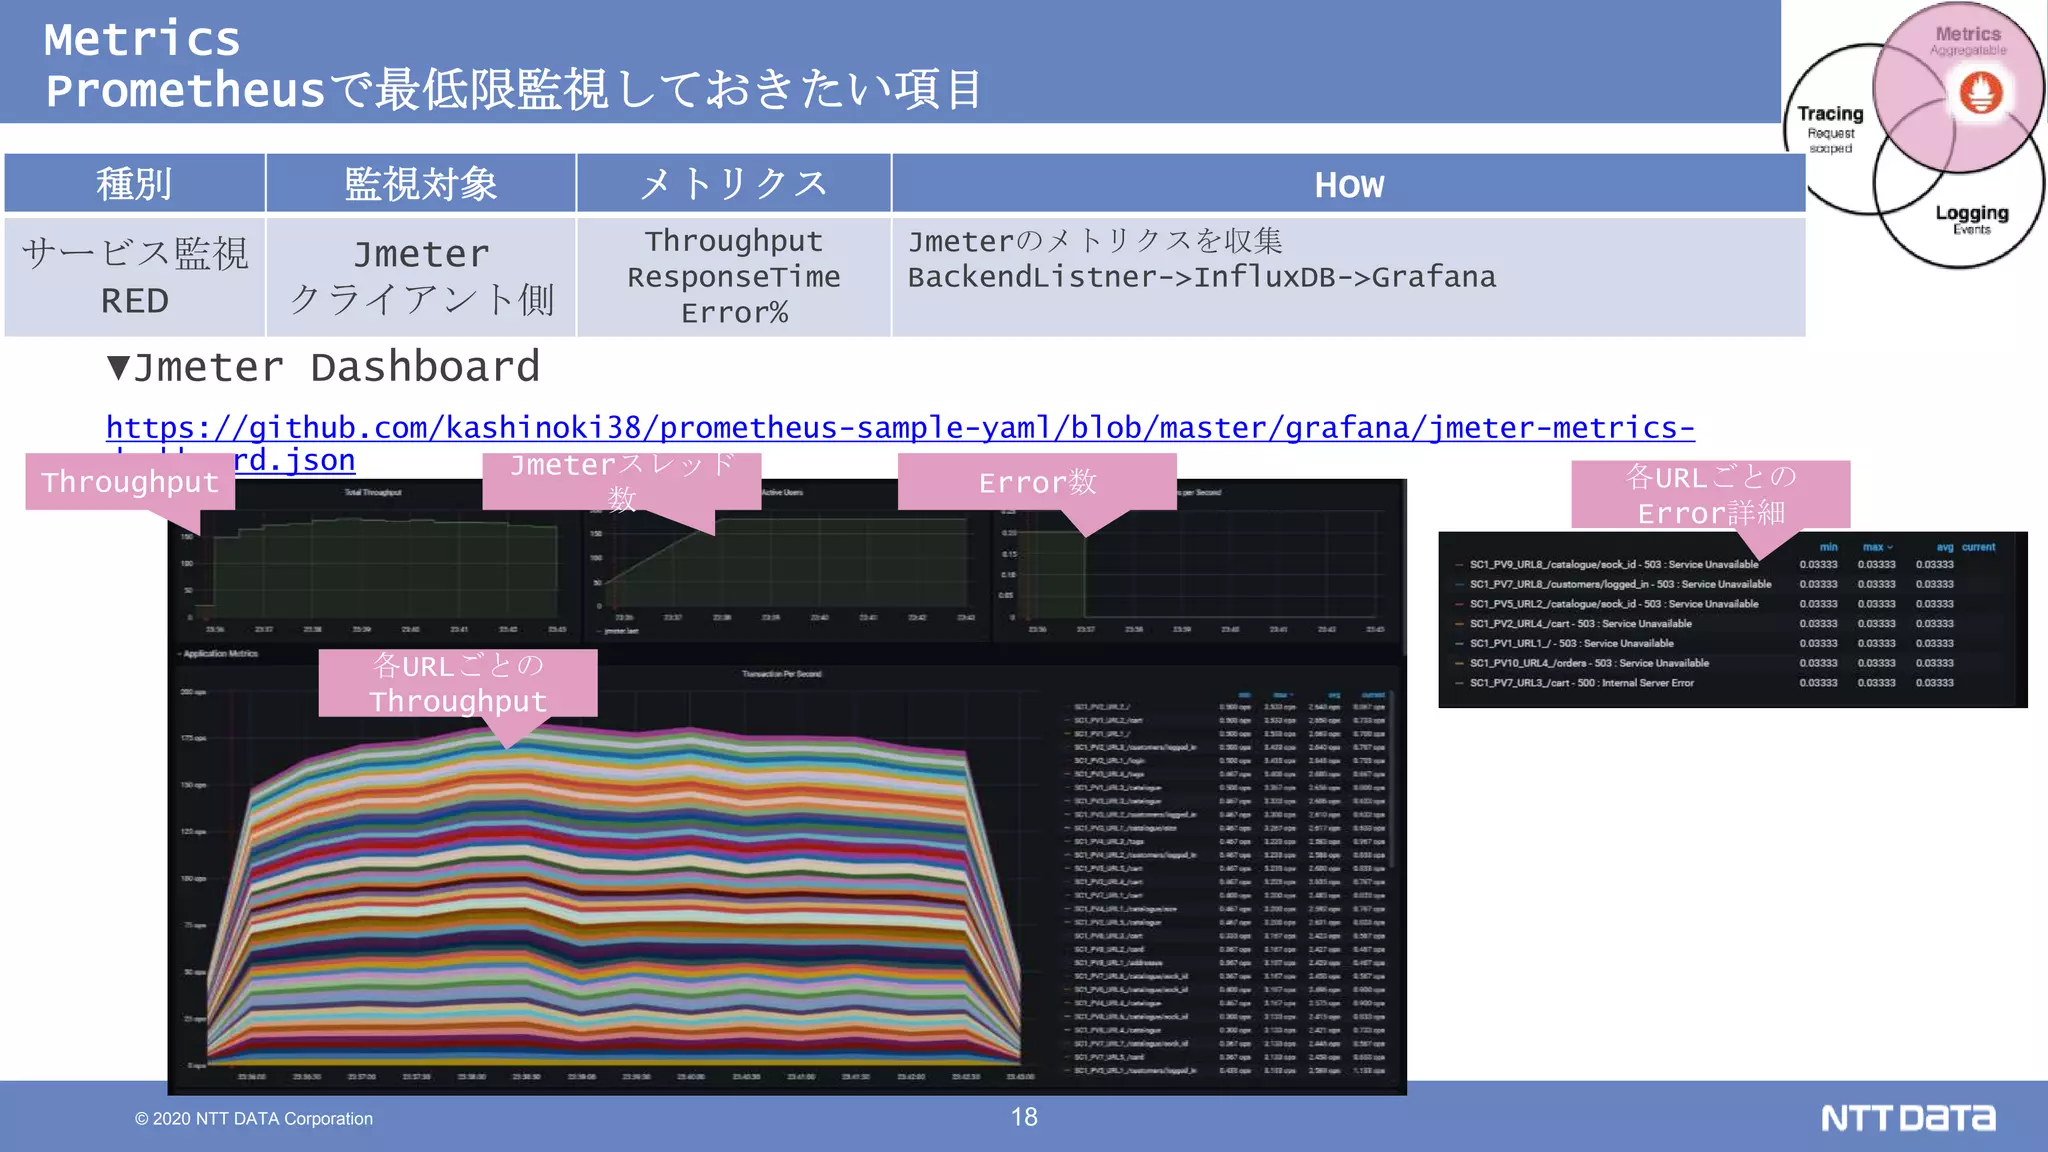The height and width of the screenshot is (1152, 2048).
Task: Click the min column header in error table
Action: coord(1828,547)
